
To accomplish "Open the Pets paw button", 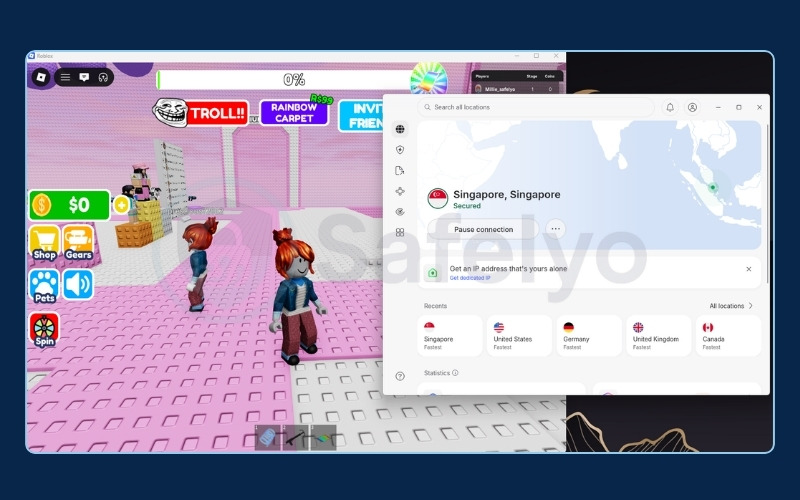I will pos(44,286).
